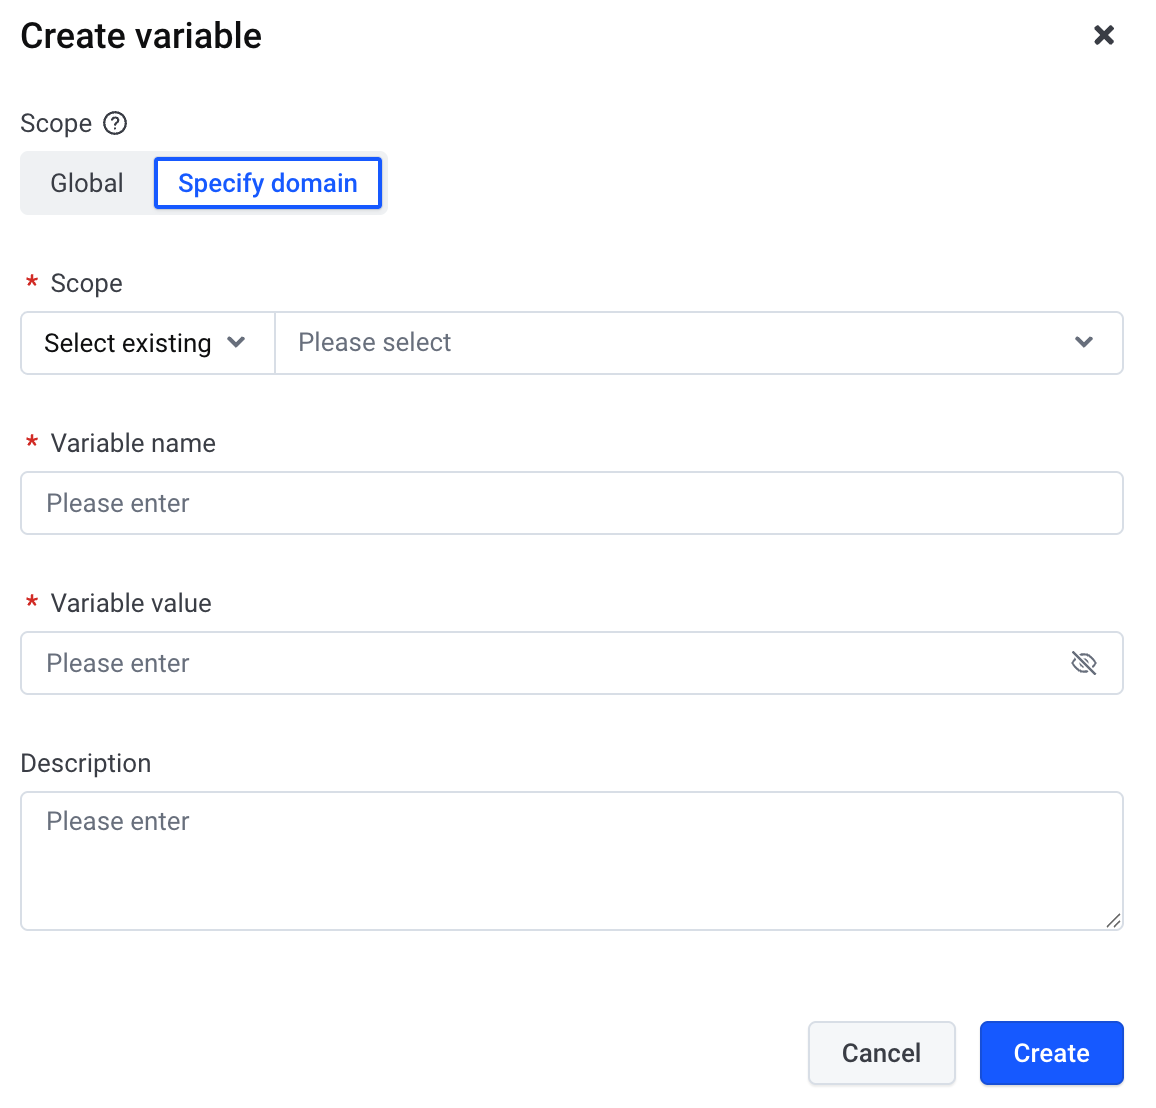The image size is (1156, 1108).
Task: Switch to the Specify domain option
Action: [268, 183]
